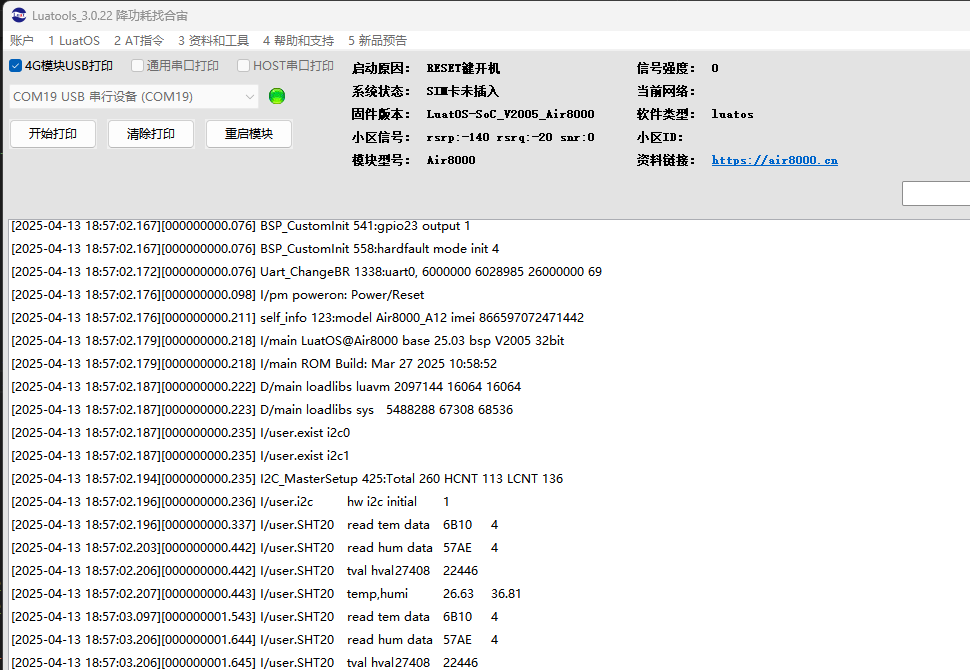Click the signal strength value 0
The image size is (970, 670).
715,69
